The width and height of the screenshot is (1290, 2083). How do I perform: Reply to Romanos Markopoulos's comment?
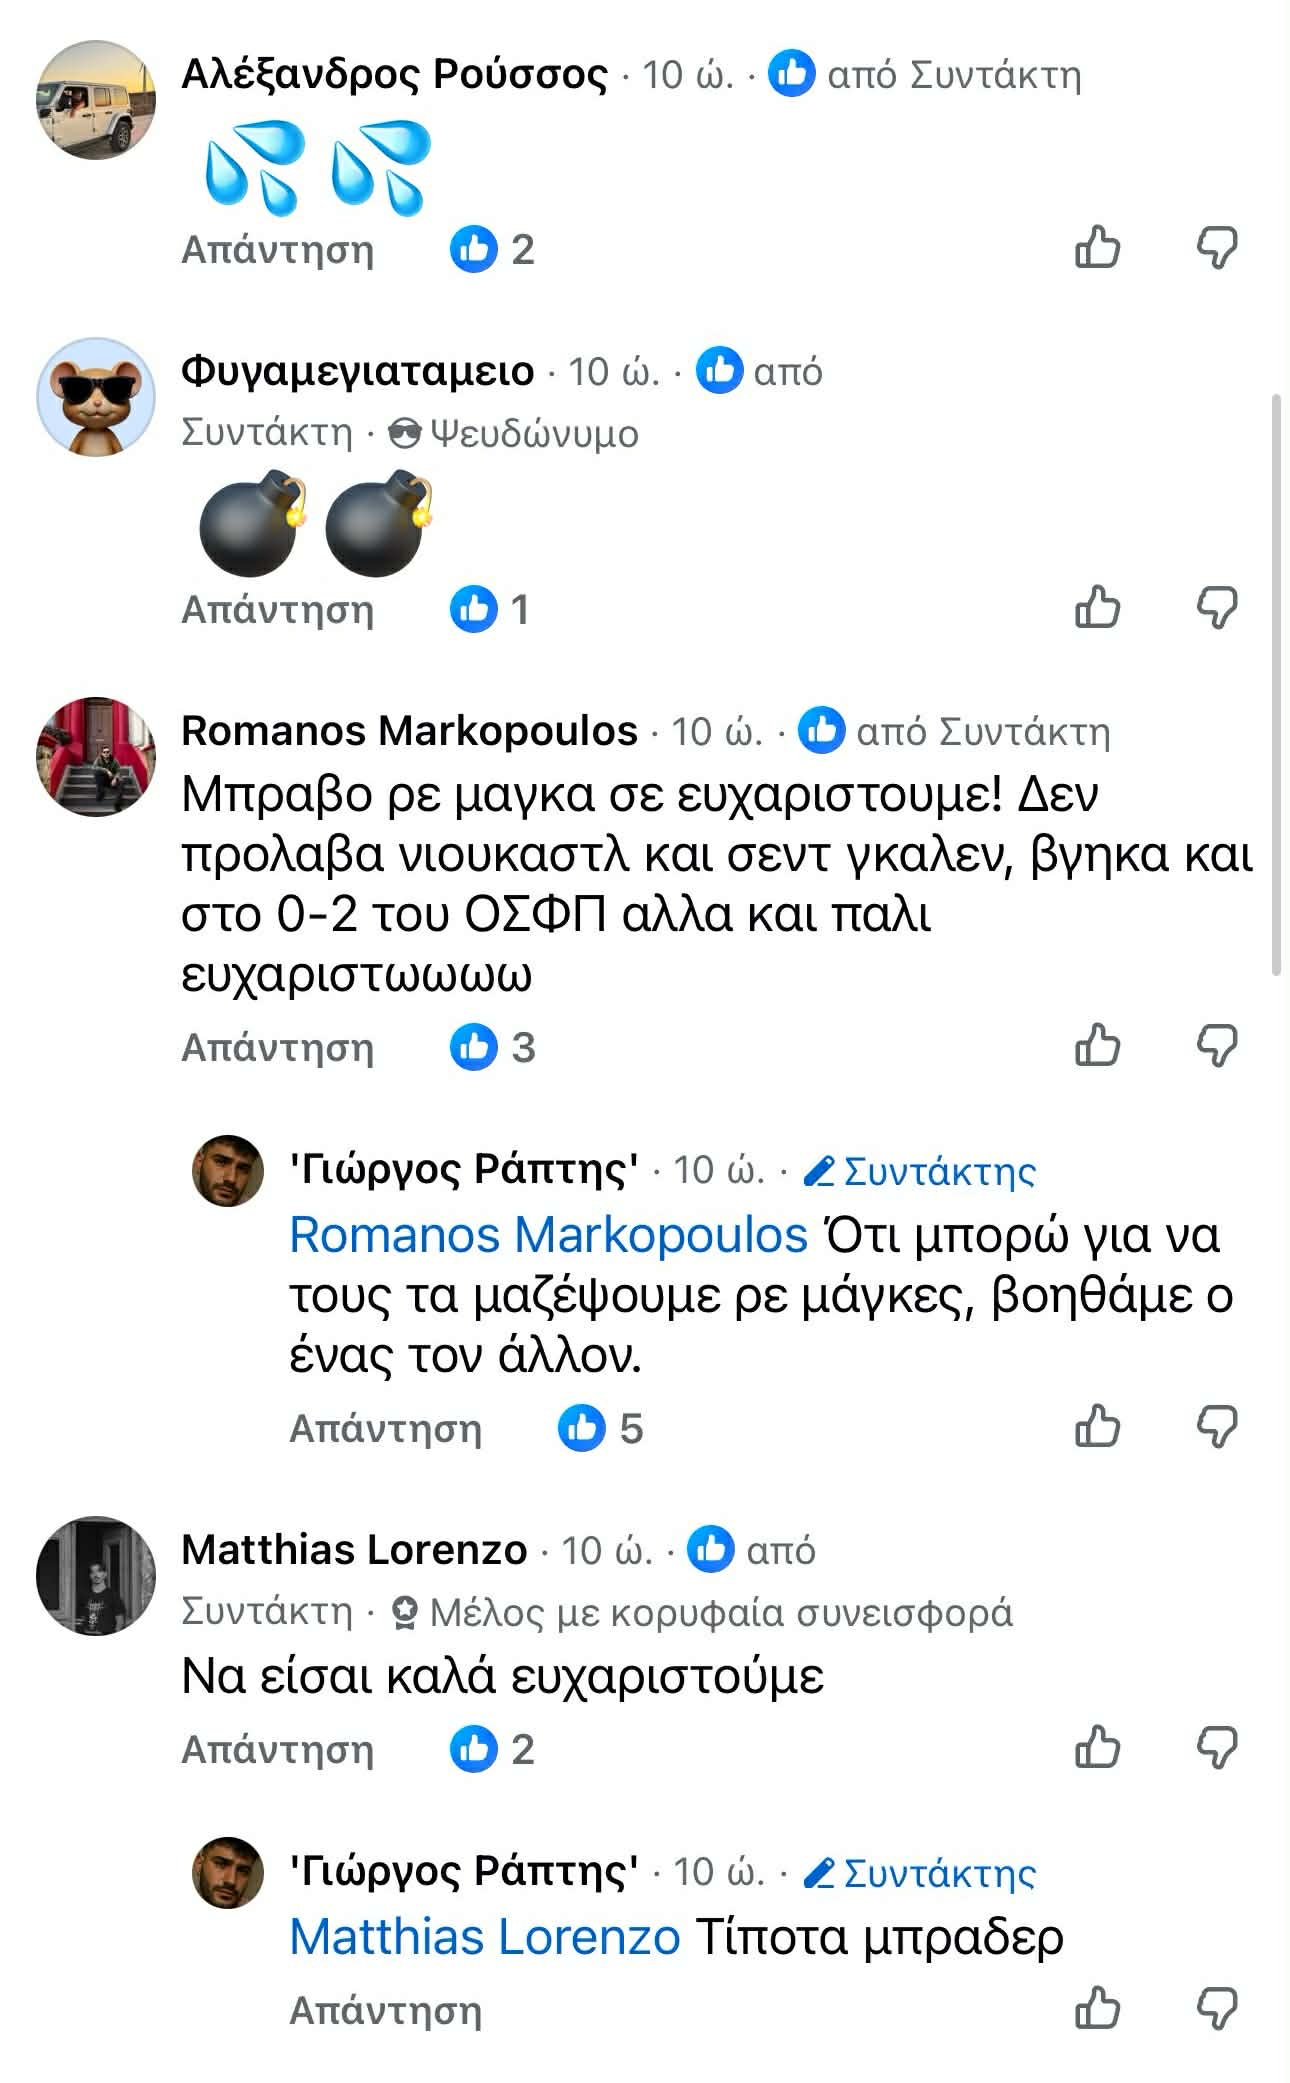(x=277, y=1048)
